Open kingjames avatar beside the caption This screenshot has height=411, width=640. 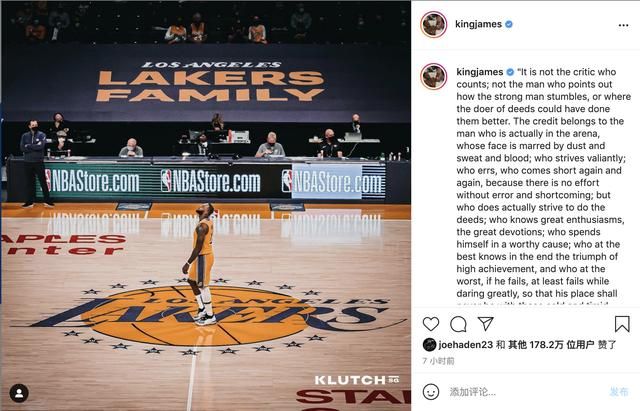433,76
